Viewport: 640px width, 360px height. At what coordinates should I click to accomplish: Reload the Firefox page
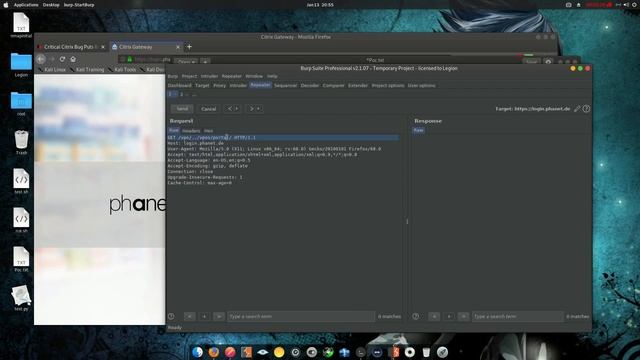click(x=62, y=59)
